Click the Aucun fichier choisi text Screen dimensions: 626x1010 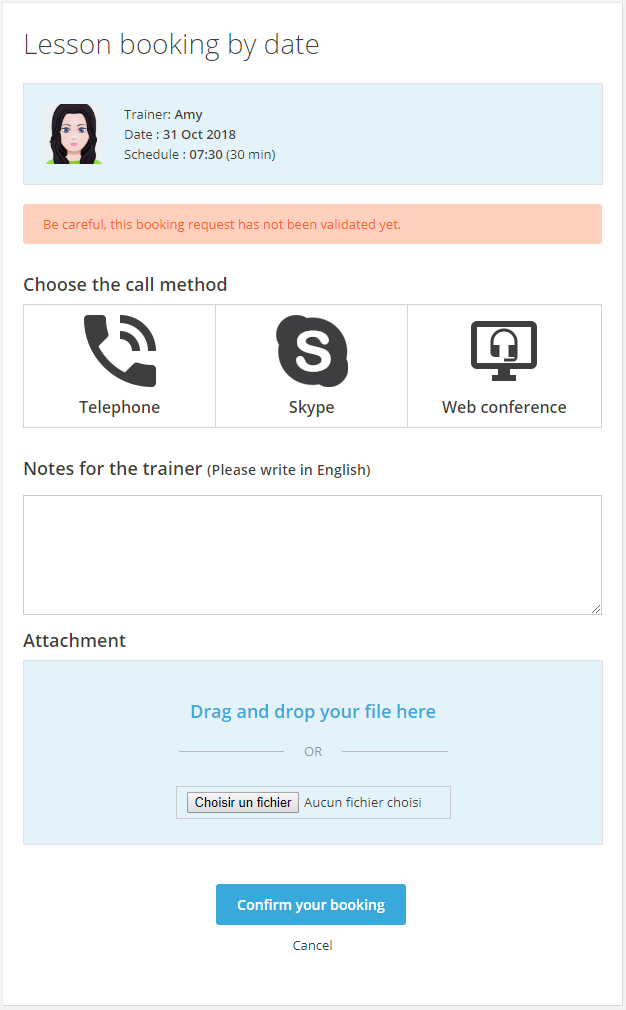tap(363, 803)
